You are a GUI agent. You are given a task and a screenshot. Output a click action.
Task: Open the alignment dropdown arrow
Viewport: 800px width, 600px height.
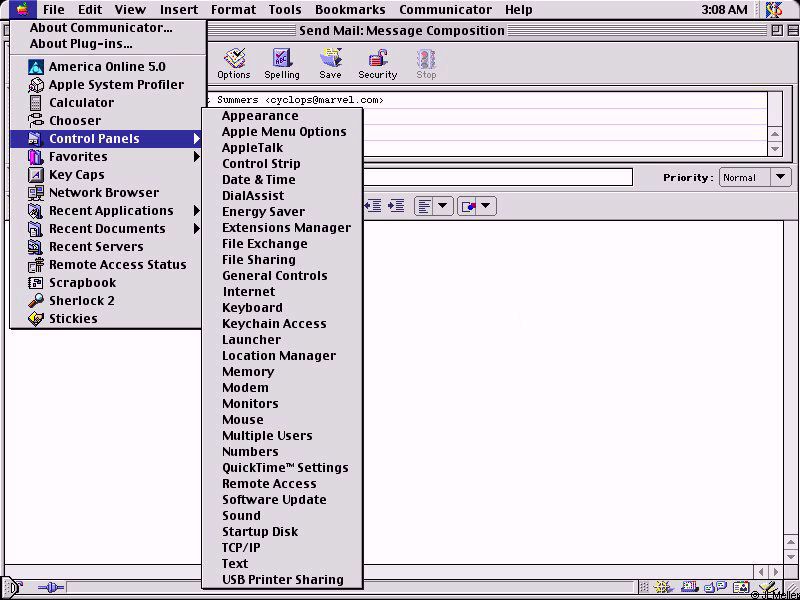point(442,207)
